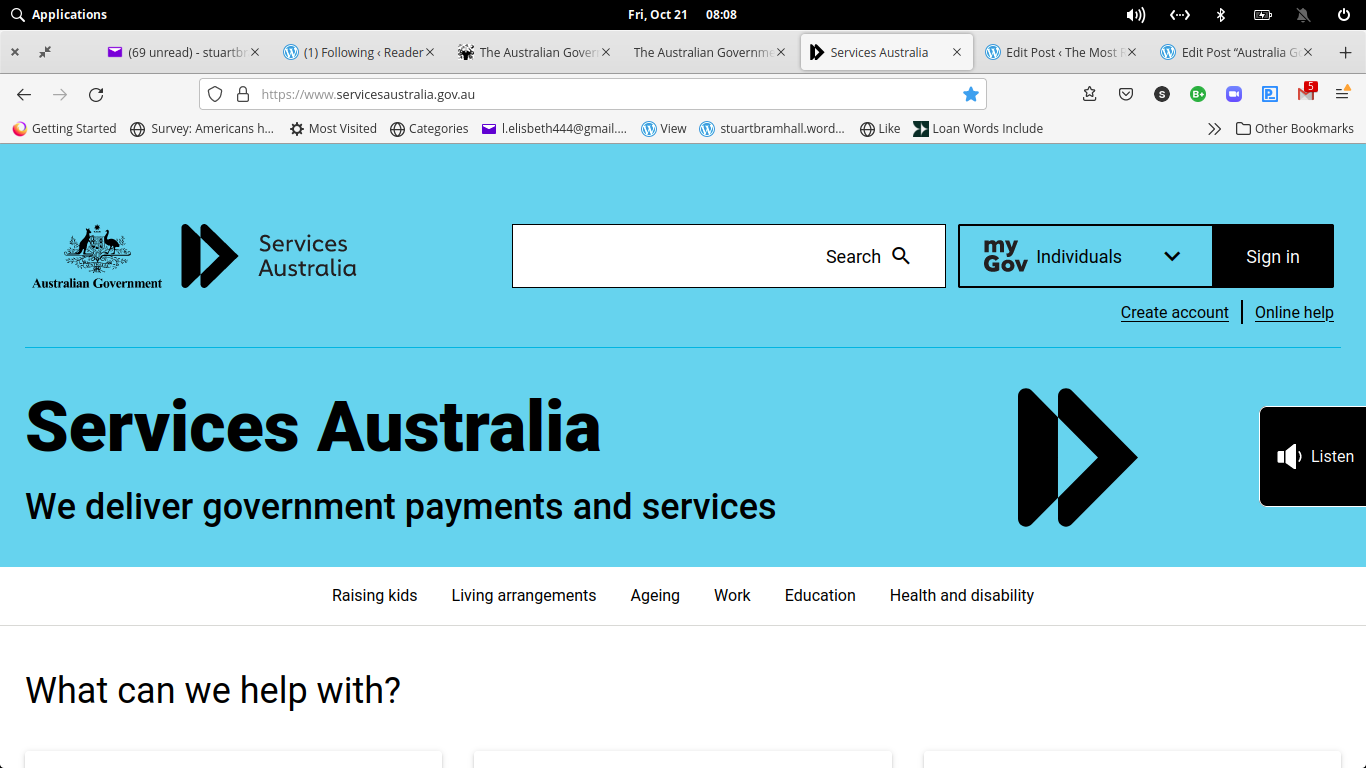Open a new browser tab

point(1345,52)
